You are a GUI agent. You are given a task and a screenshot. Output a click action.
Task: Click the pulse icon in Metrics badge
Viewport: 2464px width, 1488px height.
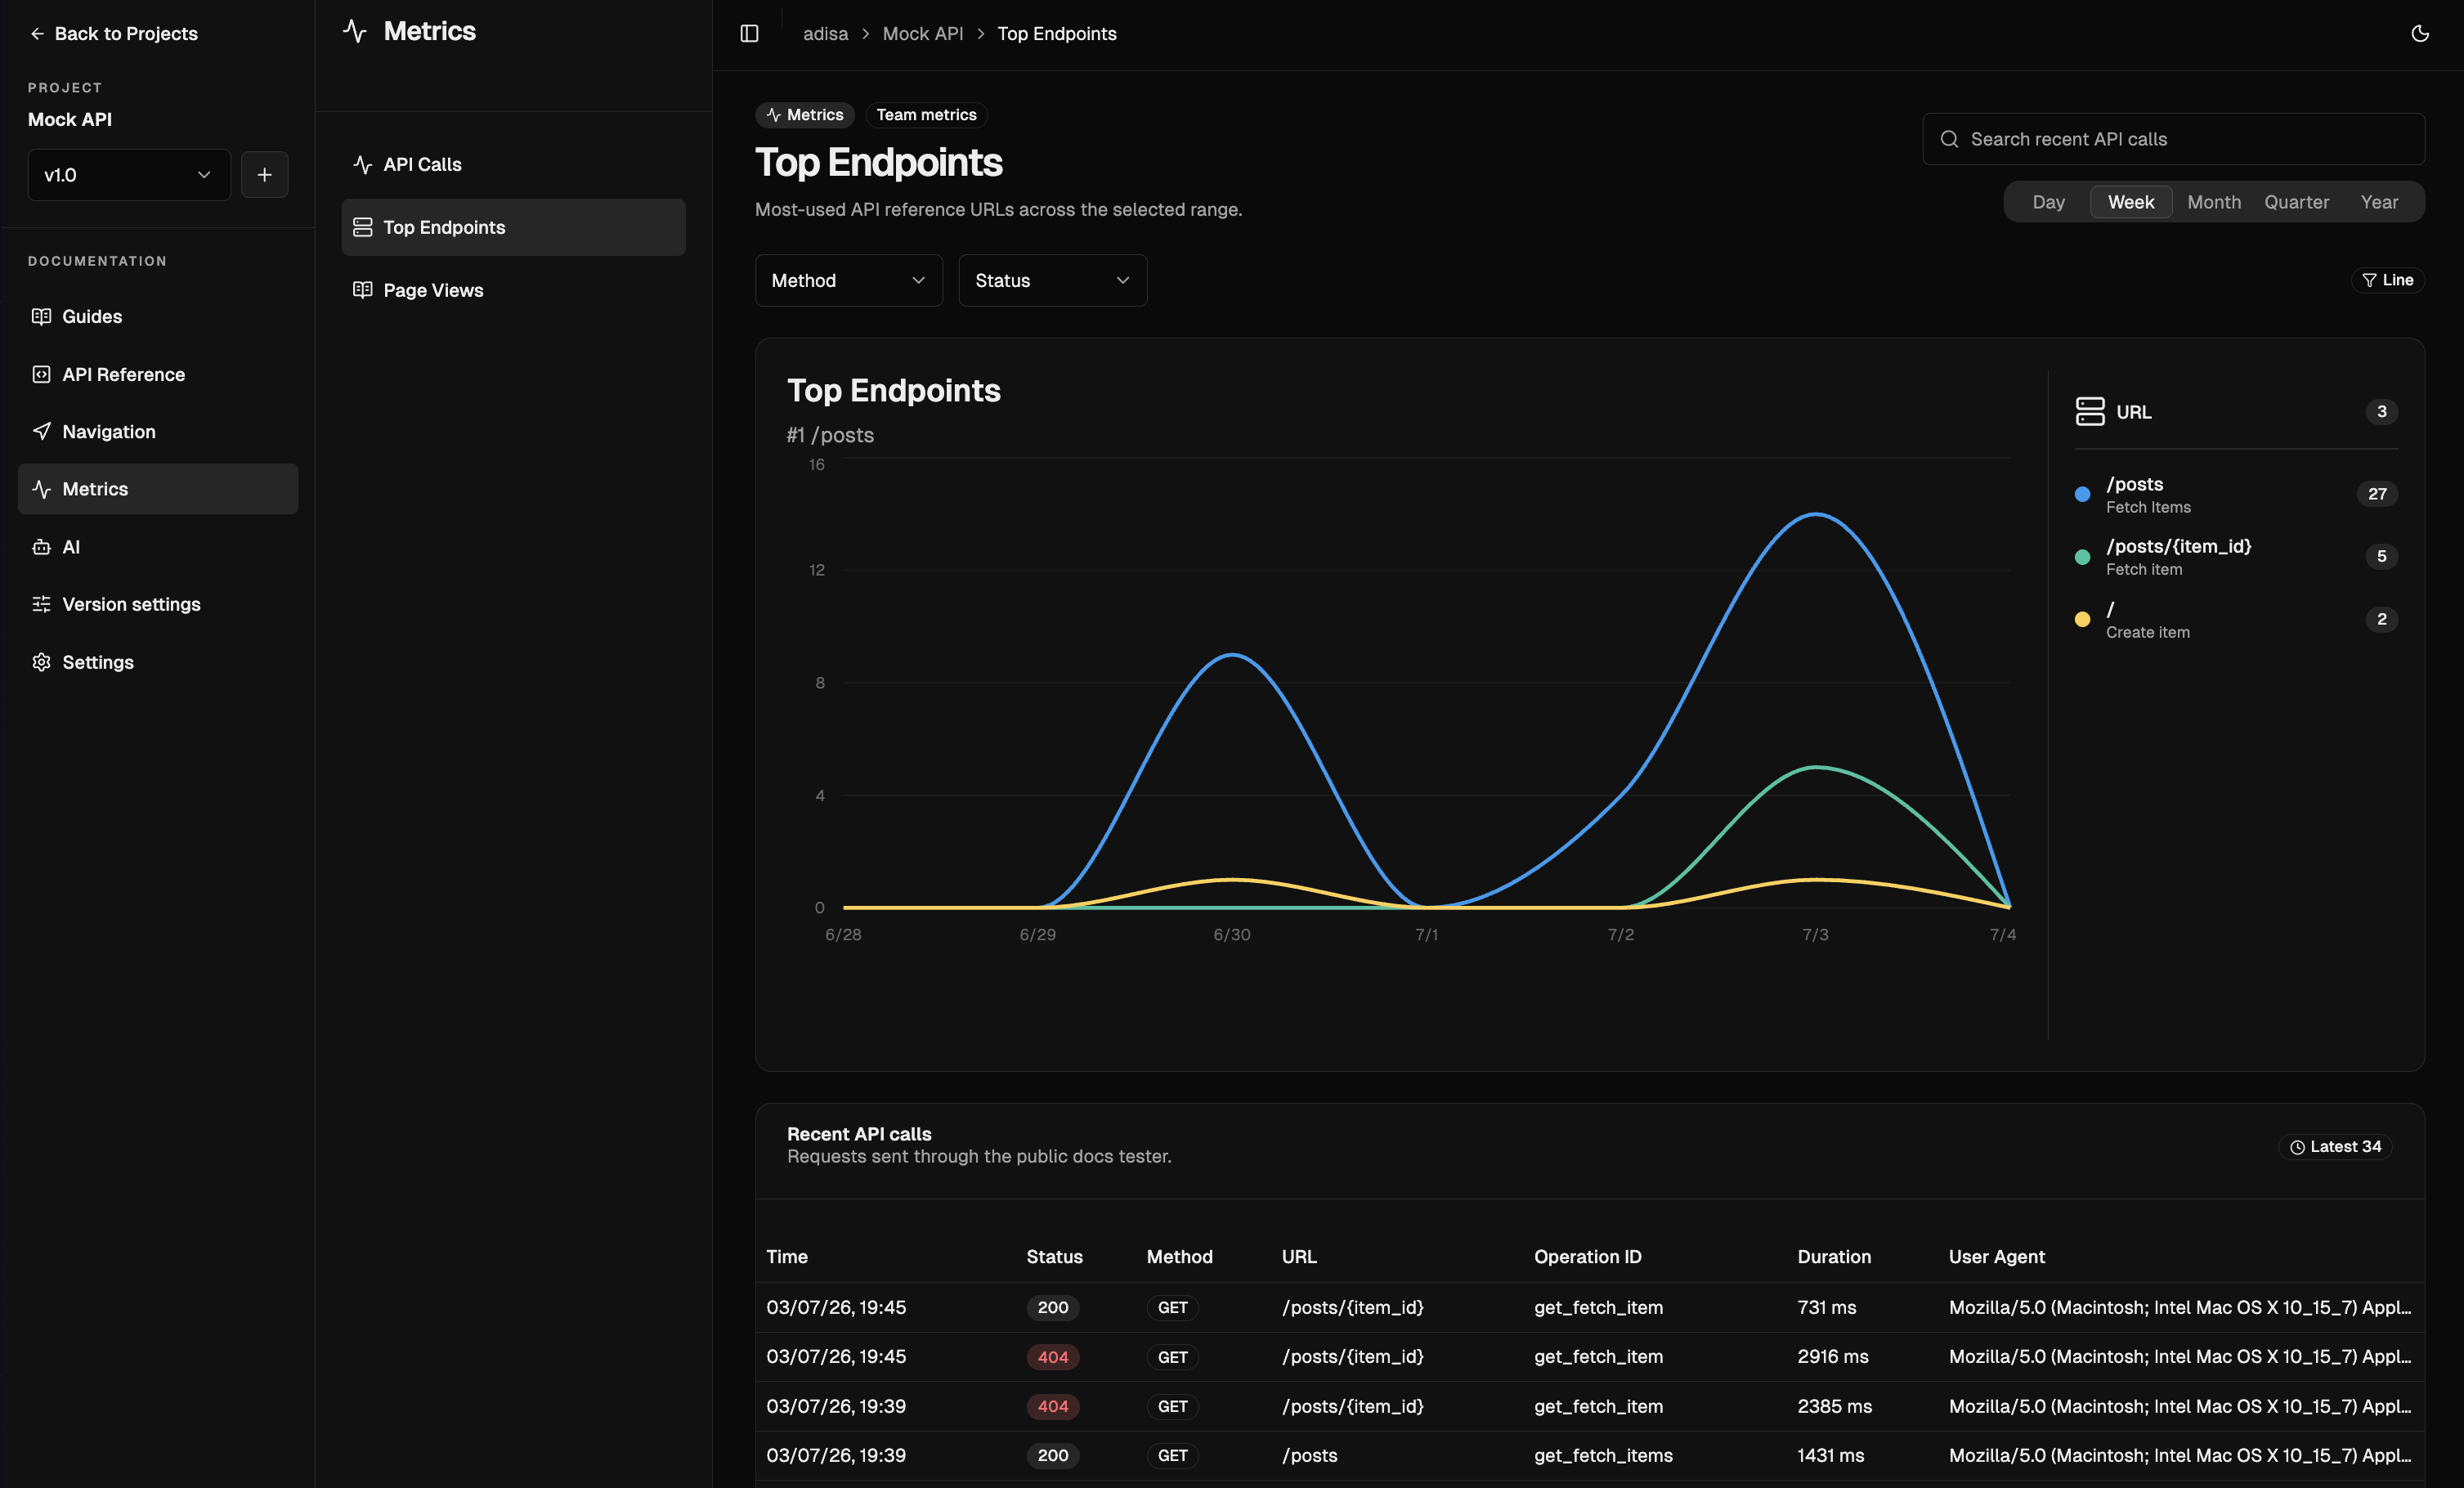(x=774, y=115)
